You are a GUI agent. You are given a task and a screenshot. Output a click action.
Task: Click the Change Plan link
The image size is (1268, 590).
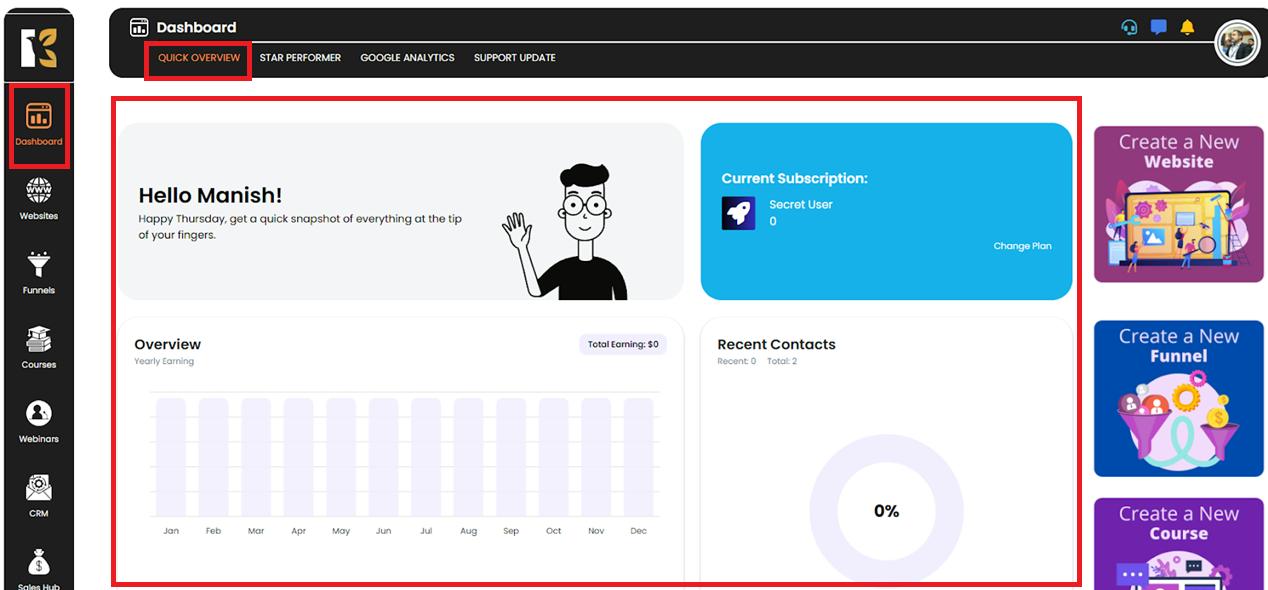coord(1022,246)
